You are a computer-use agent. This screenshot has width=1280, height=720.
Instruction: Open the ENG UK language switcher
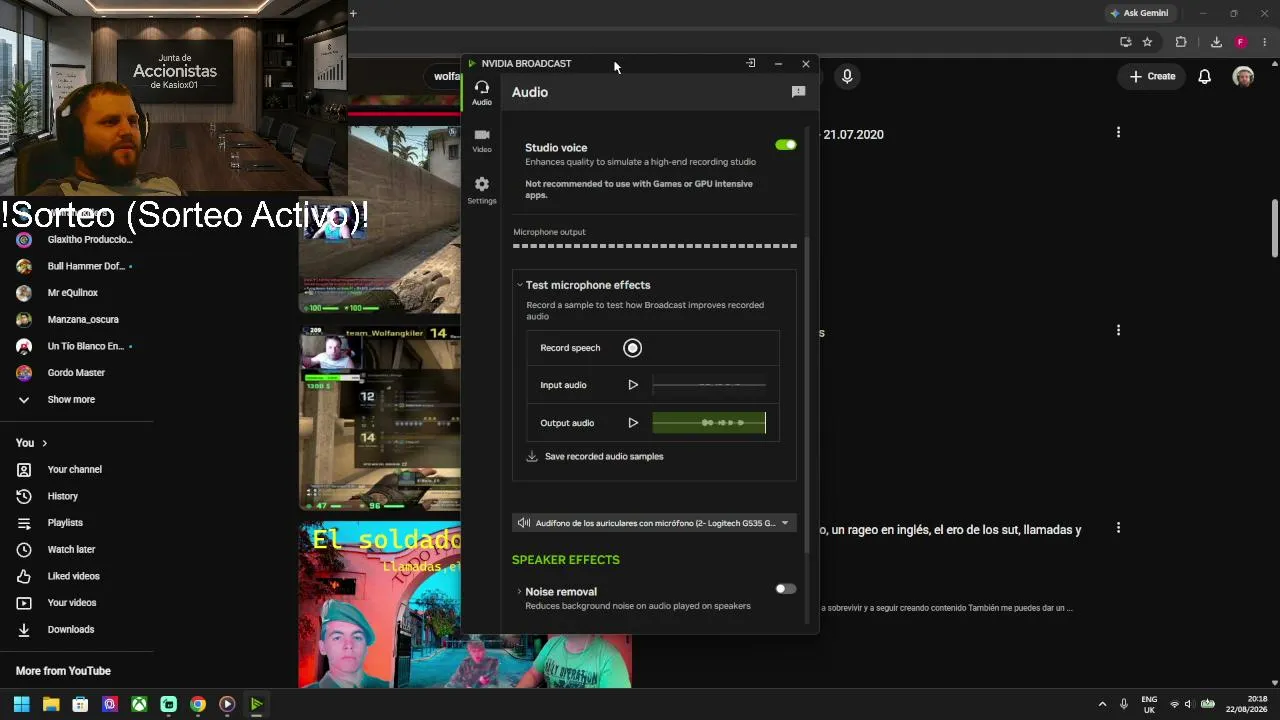pyautogui.click(x=1149, y=704)
